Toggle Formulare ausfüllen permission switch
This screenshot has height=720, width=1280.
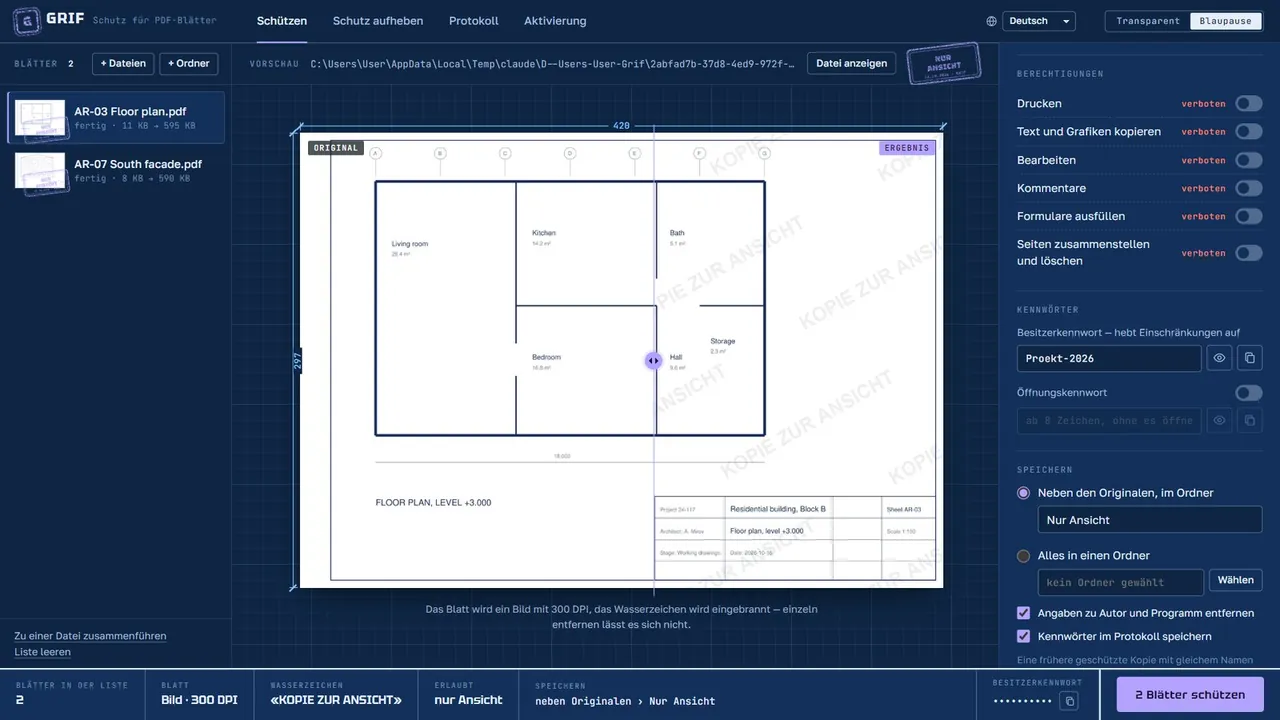point(1249,216)
